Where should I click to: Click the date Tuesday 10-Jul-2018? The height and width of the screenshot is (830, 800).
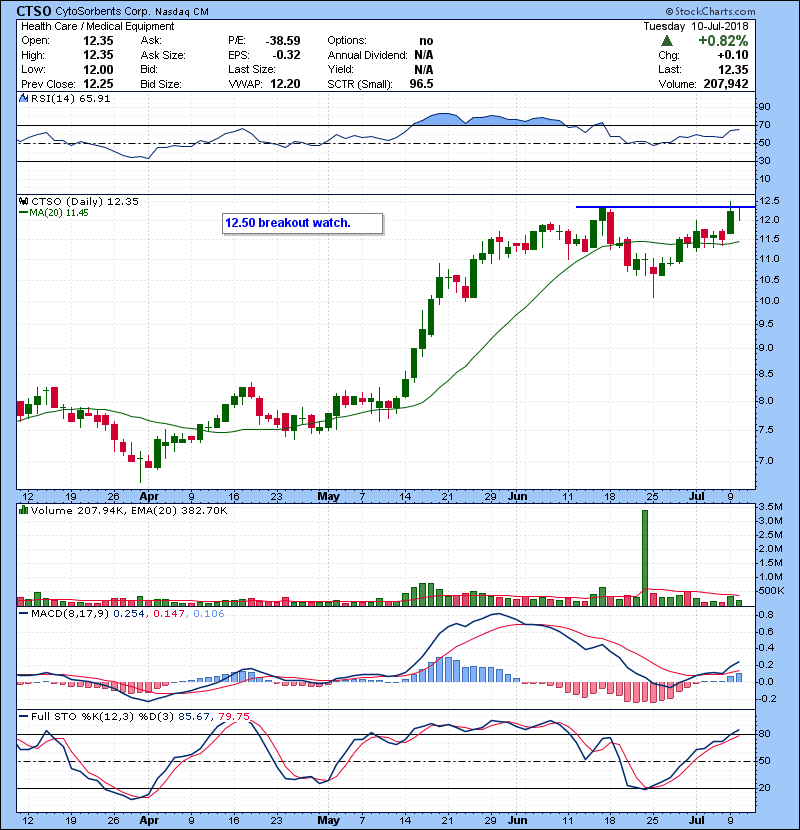pyautogui.click(x=696, y=26)
